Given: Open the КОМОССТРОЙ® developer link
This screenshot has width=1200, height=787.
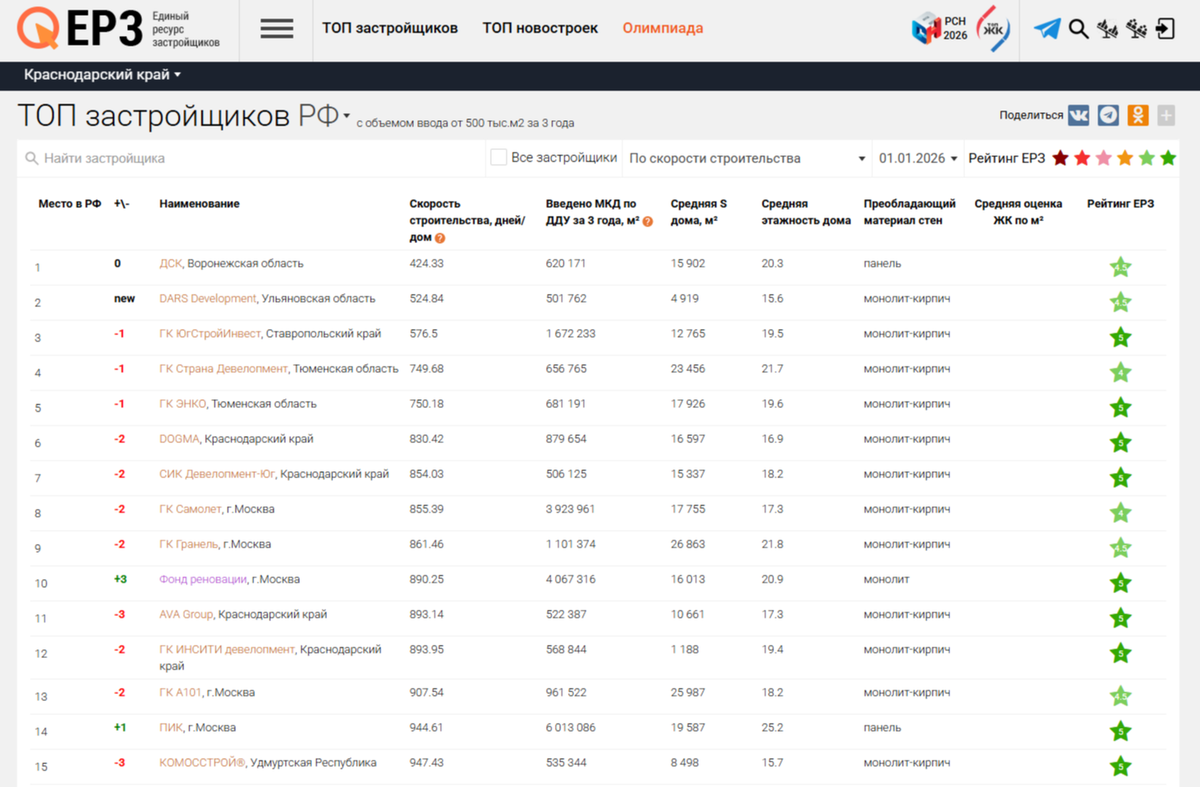Looking at the screenshot, I should point(202,763).
